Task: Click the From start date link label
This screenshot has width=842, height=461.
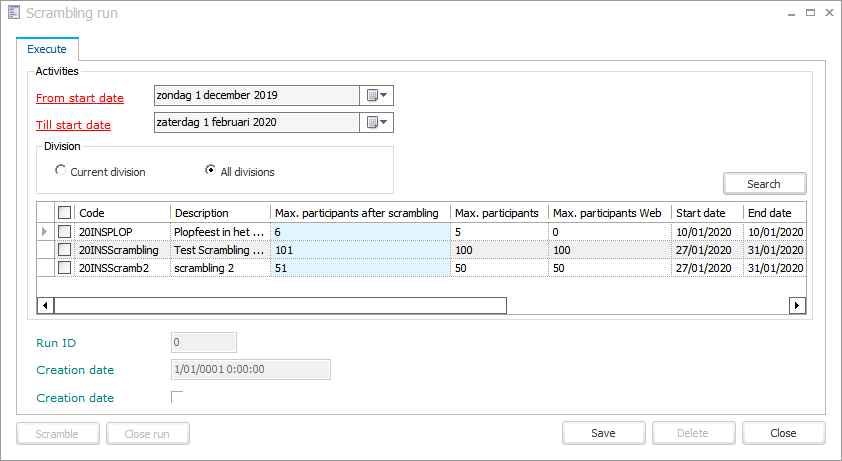Action: (80, 98)
